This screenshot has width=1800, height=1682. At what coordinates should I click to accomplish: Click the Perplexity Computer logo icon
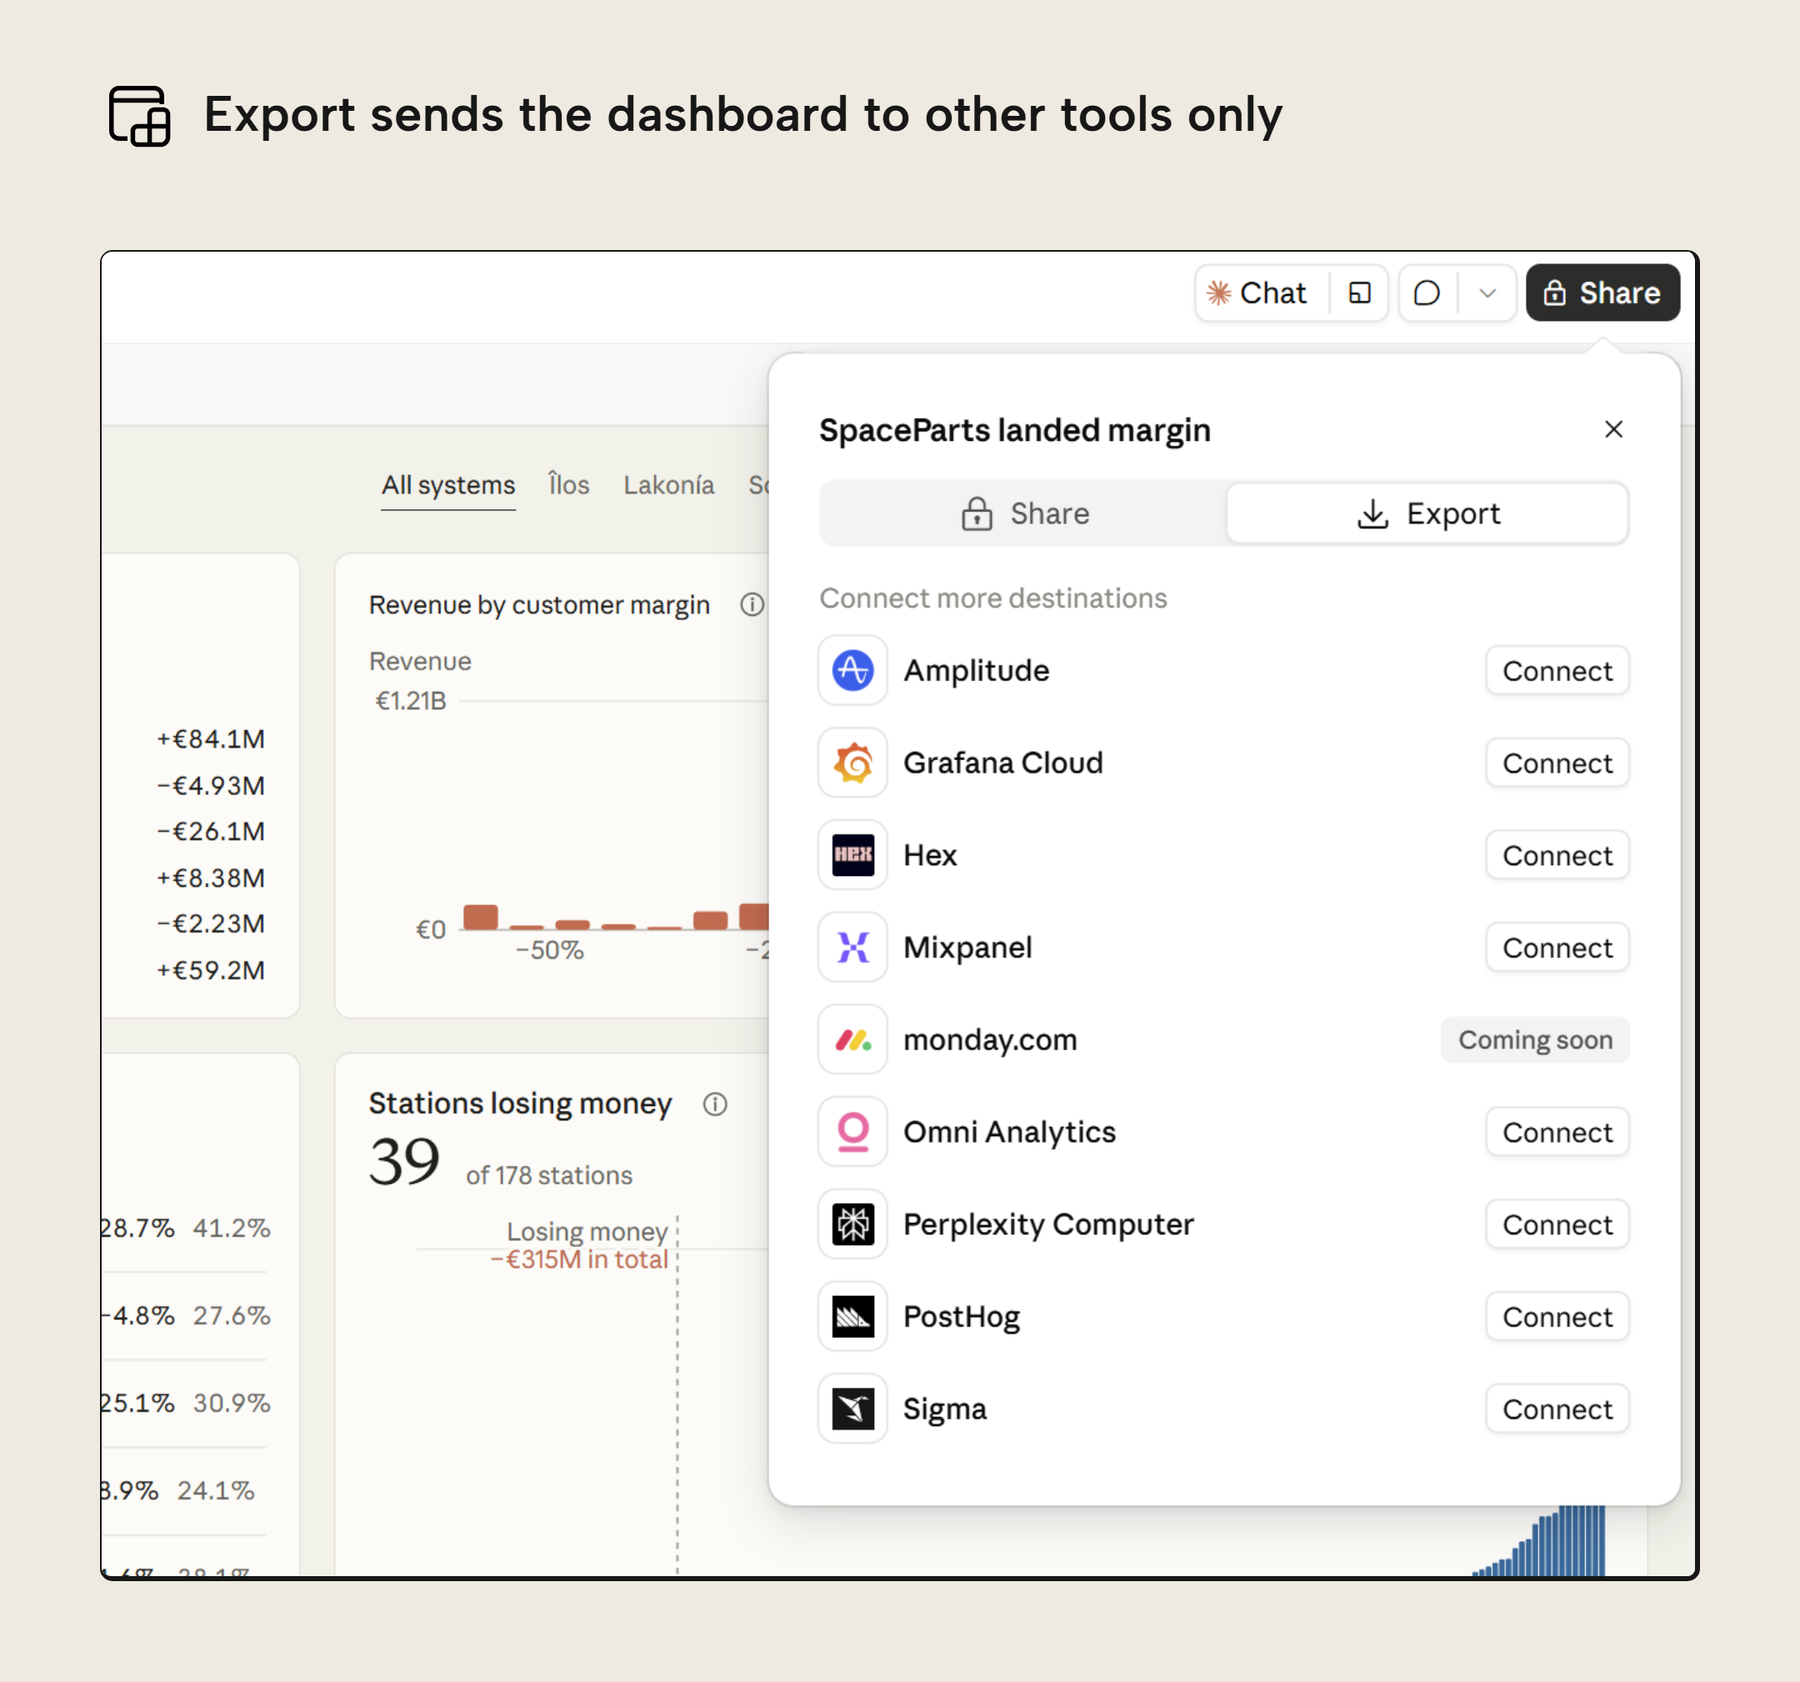(x=853, y=1224)
